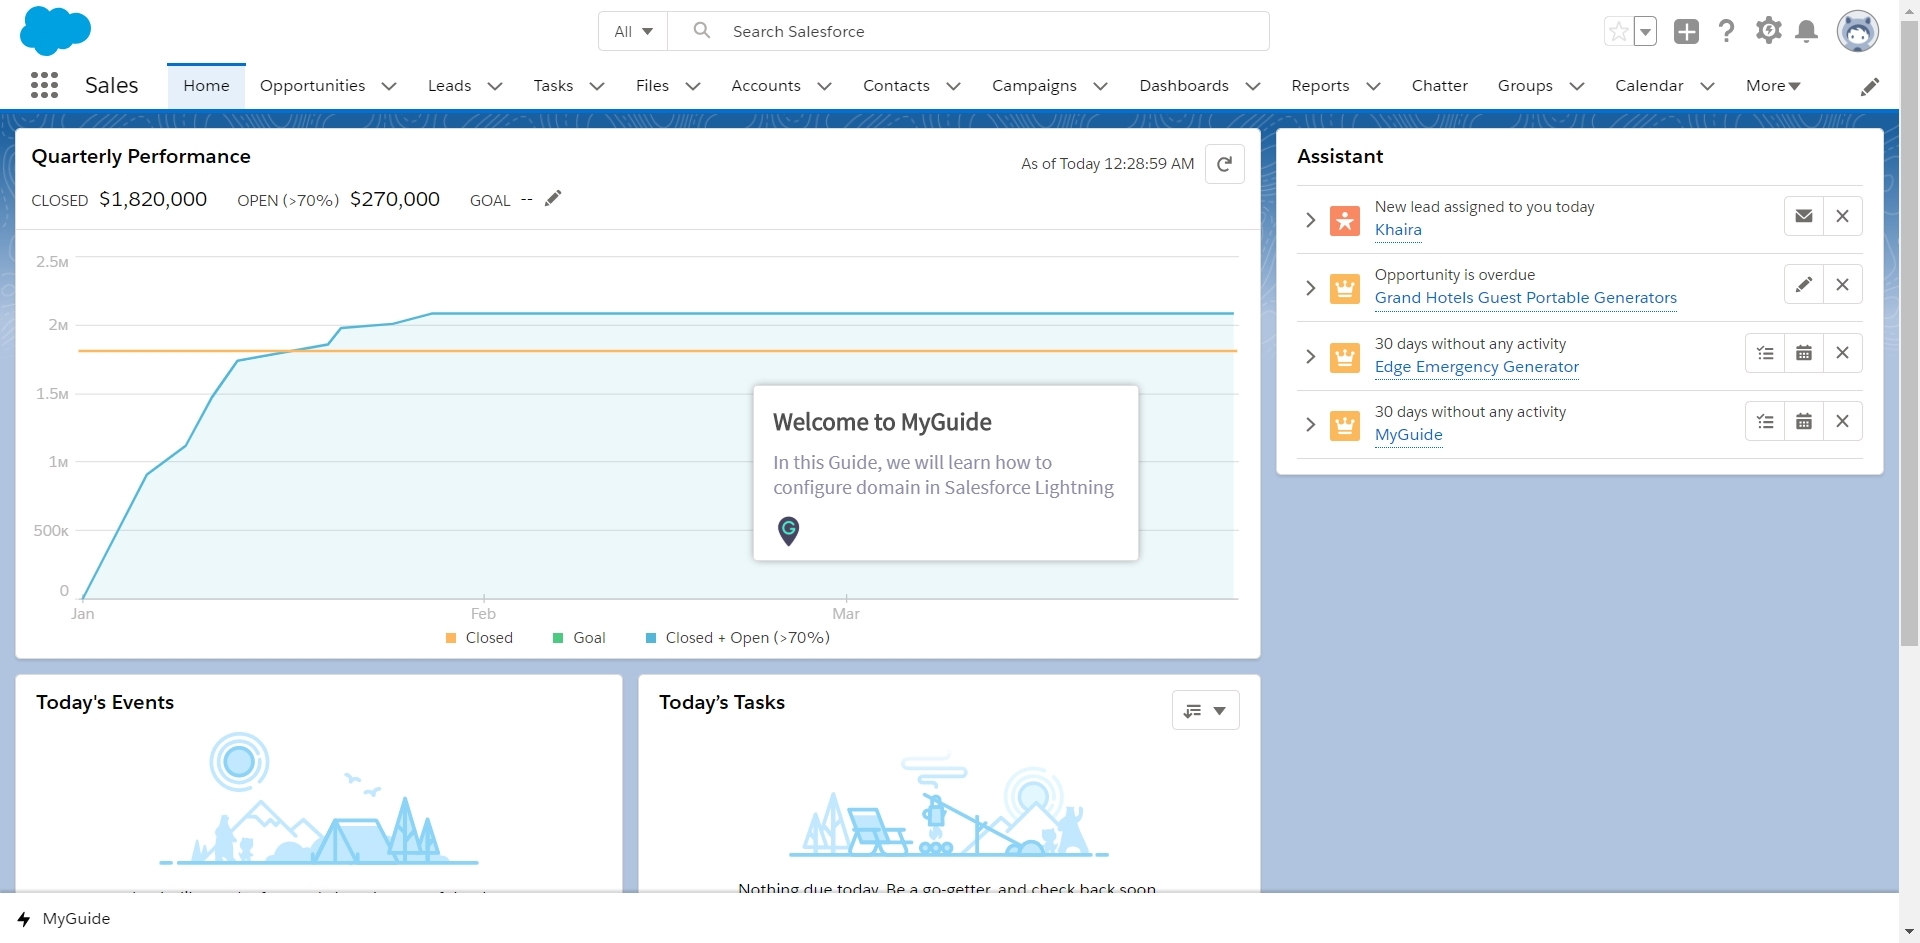The width and height of the screenshot is (1920, 943).
Task: Open the Setup gear icon
Action: (1768, 31)
